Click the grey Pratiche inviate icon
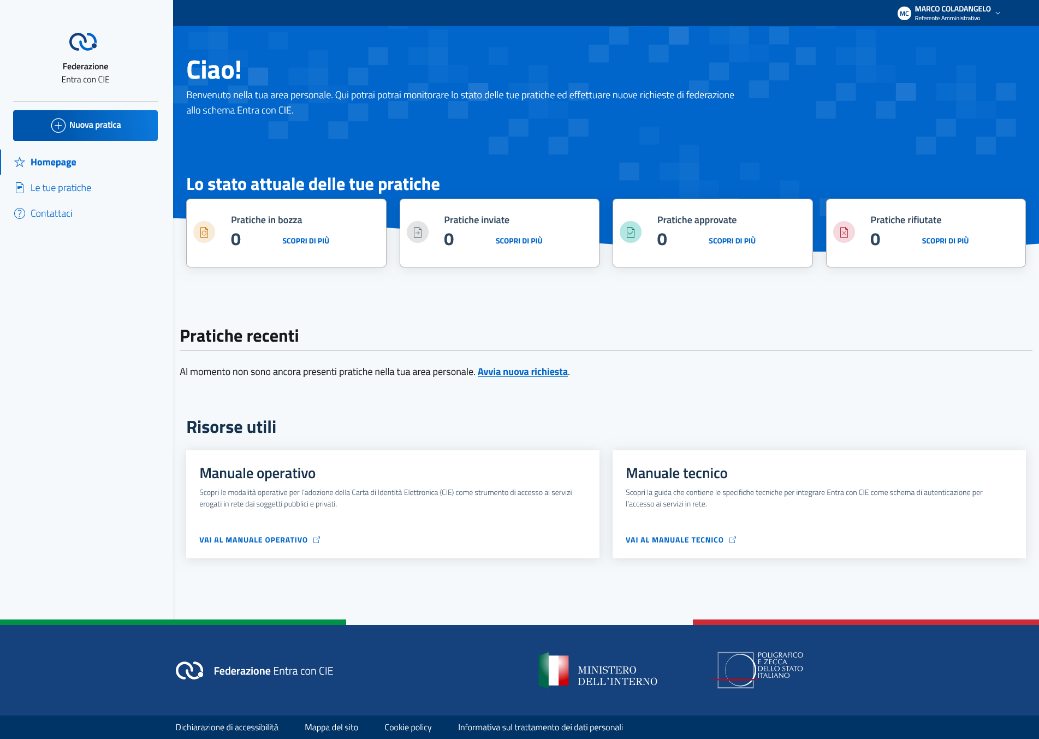 pos(417,233)
